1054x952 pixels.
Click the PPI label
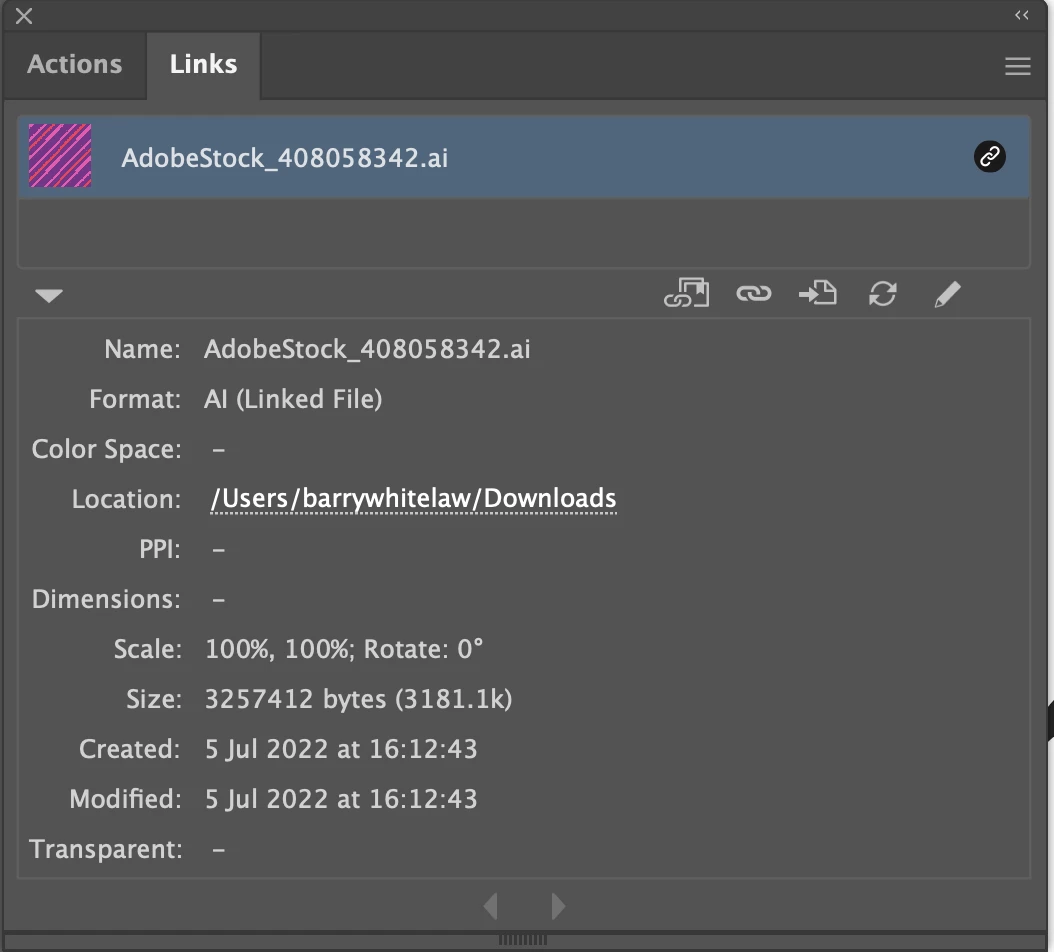[160, 549]
